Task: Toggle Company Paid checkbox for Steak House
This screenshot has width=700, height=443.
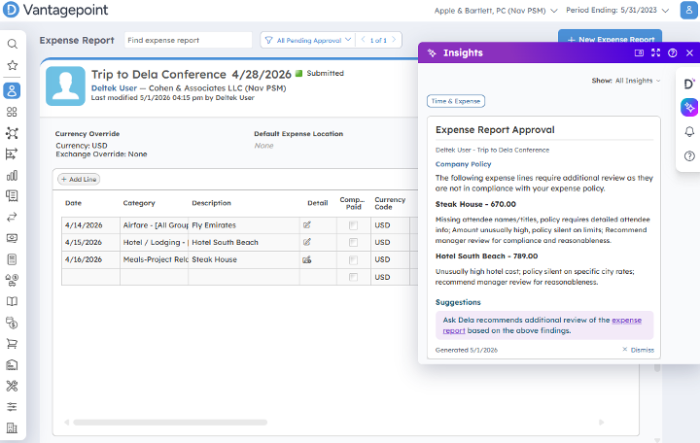Action: 353,260
